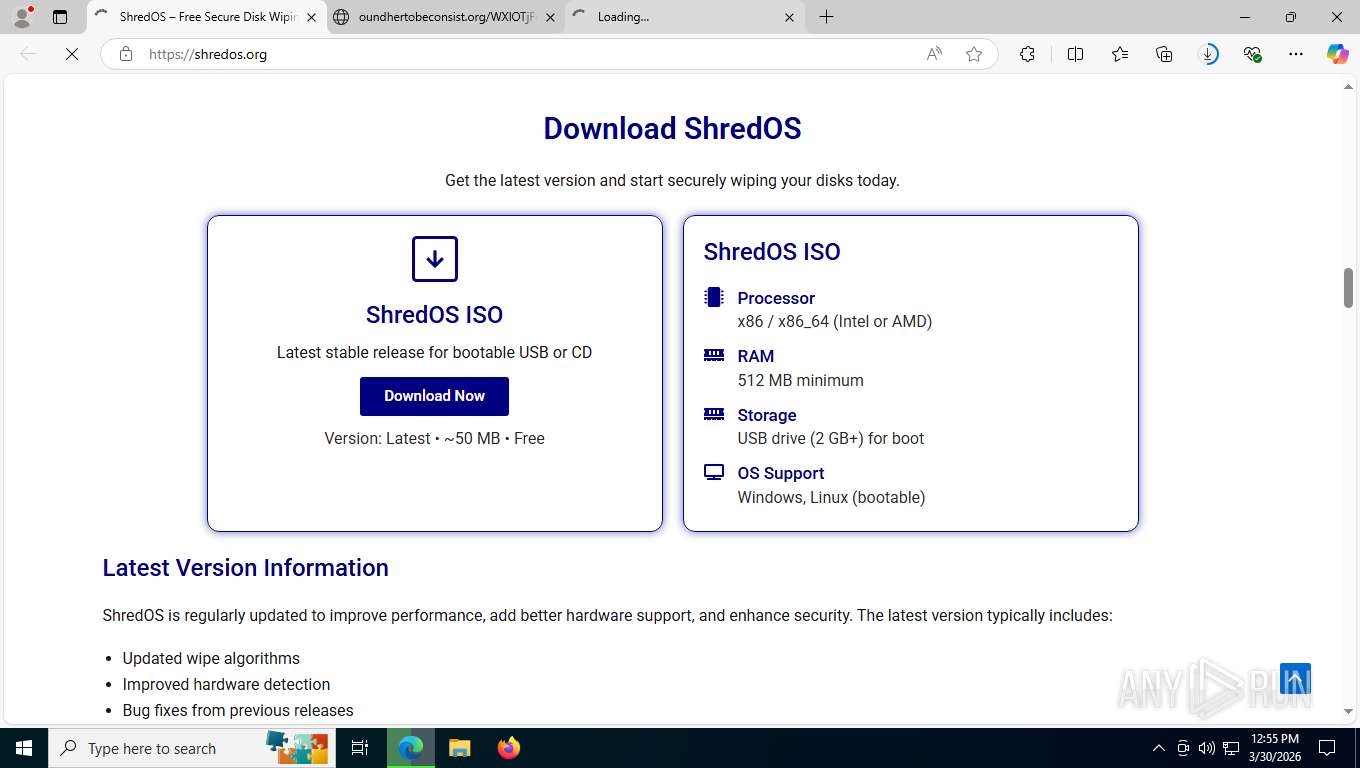Click the scrollbar up arrow
The height and width of the screenshot is (768, 1360).
[x=1348, y=87]
